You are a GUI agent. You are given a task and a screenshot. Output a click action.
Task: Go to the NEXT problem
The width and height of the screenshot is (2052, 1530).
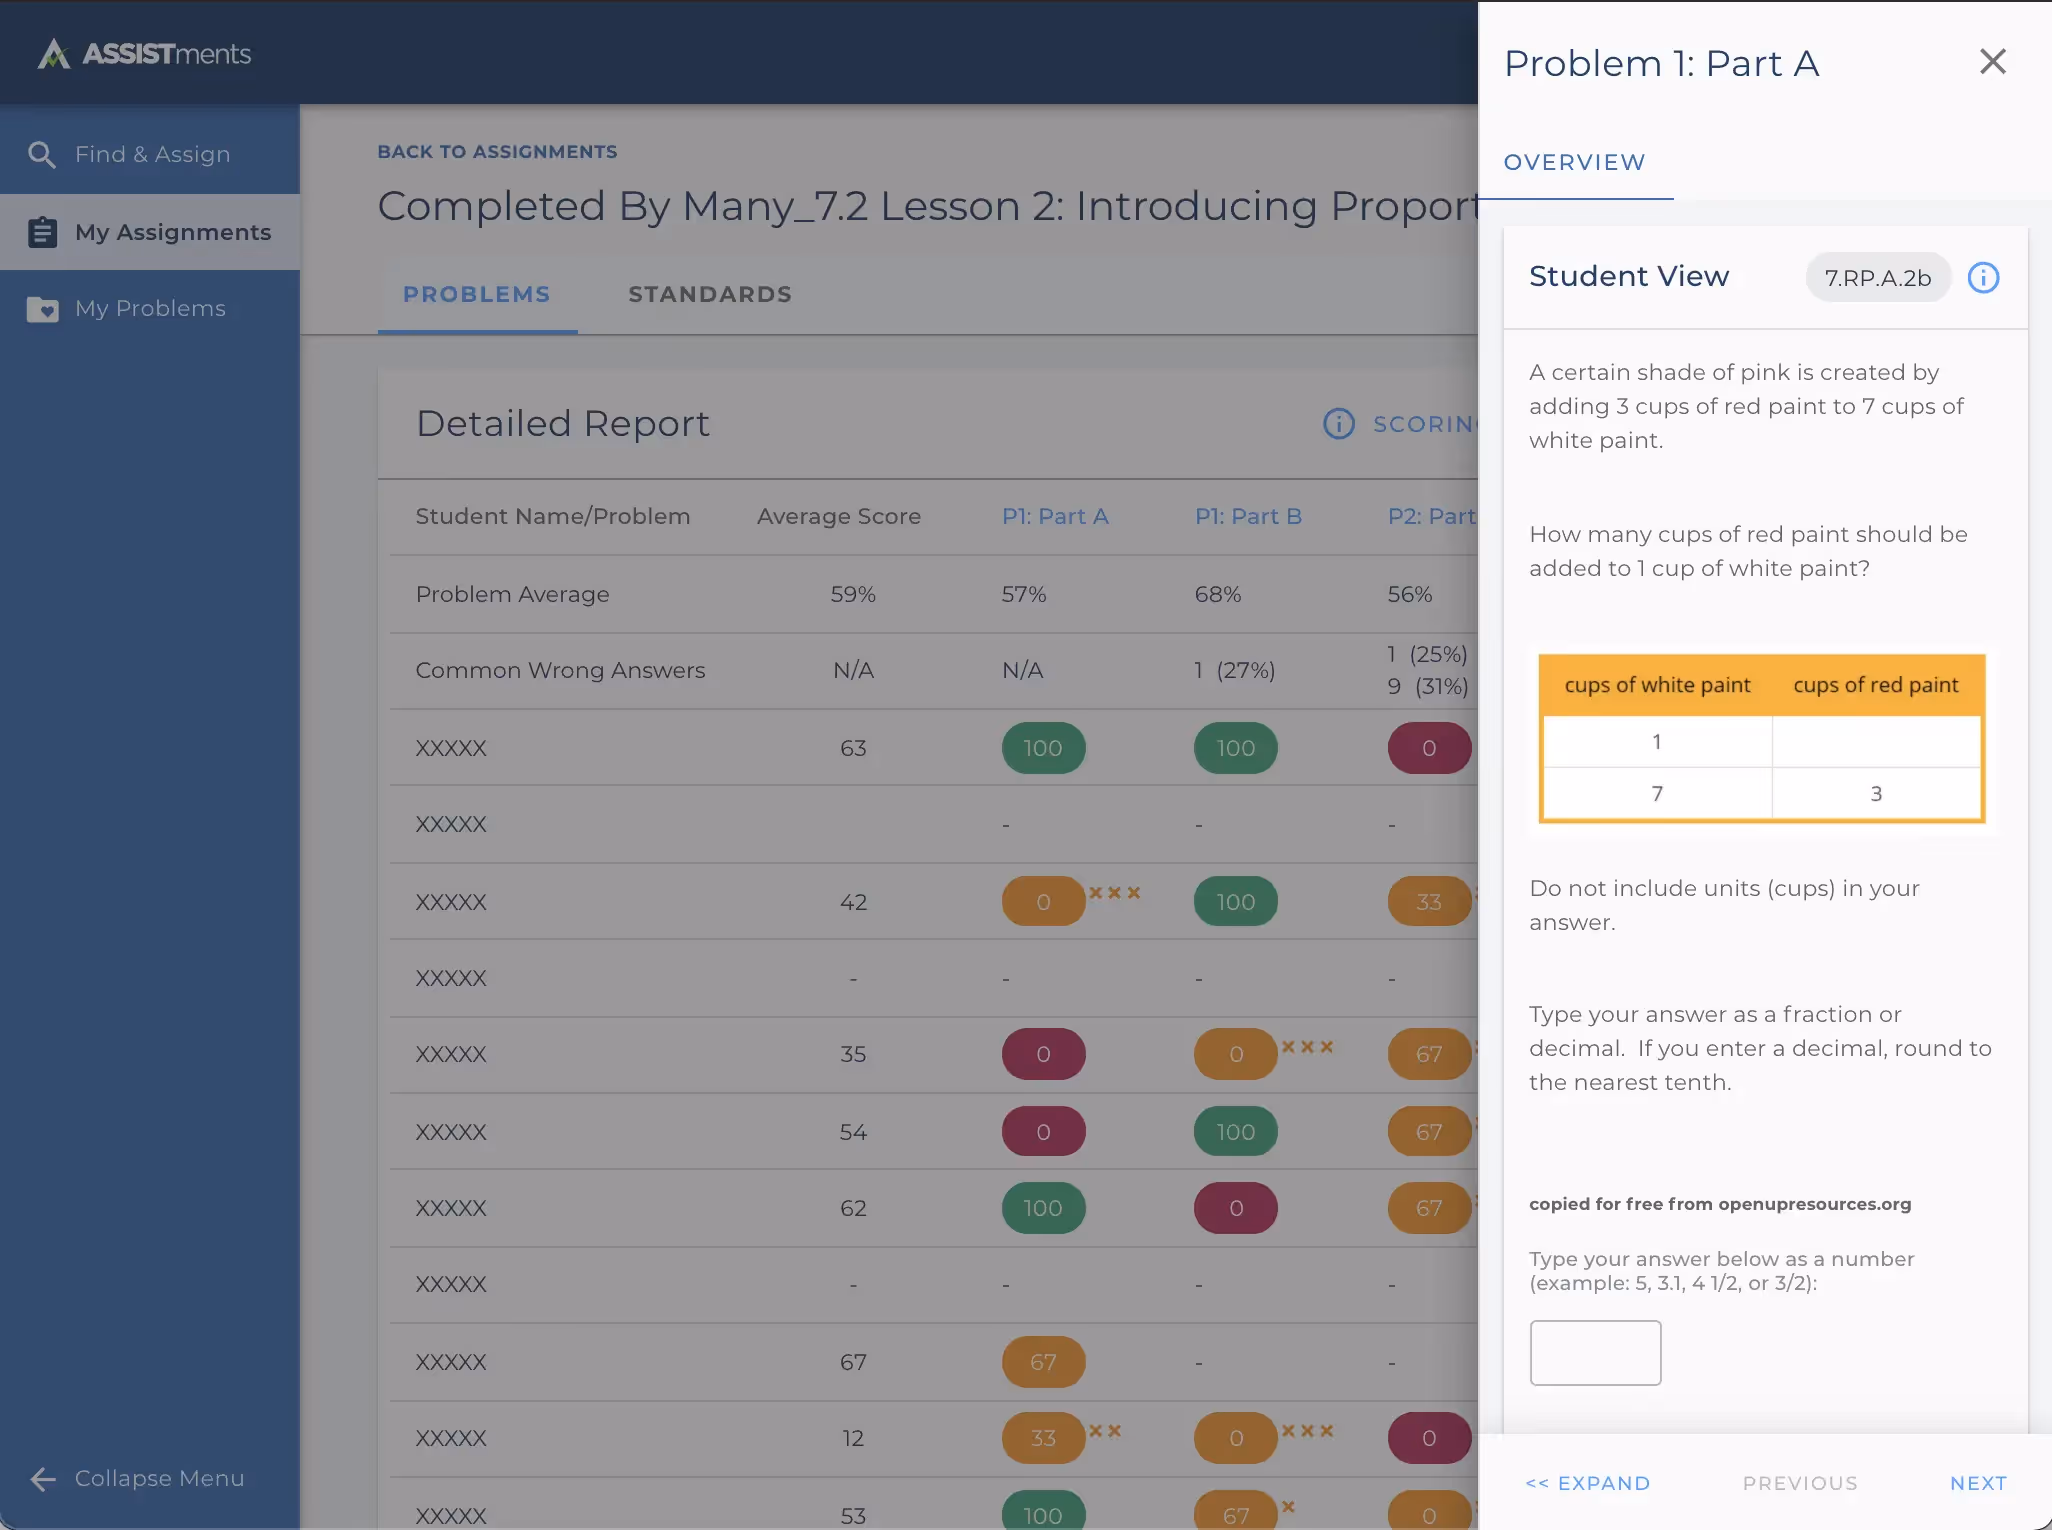[1978, 1483]
